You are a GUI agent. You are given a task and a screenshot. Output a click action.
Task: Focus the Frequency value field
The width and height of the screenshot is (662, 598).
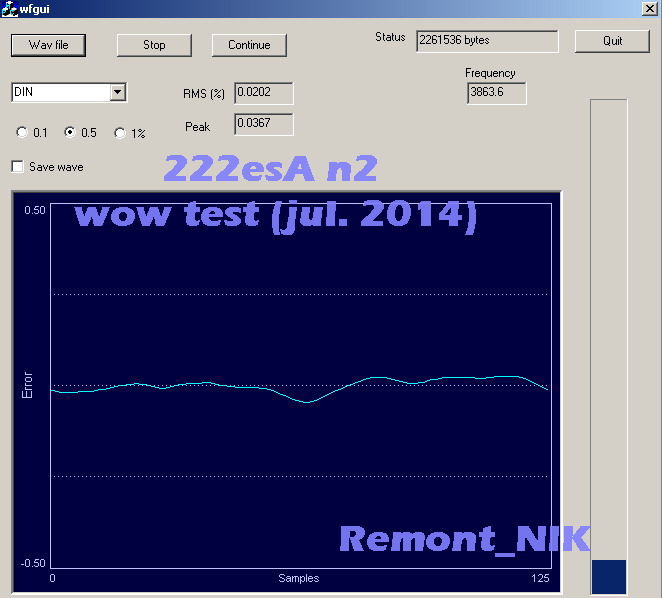495,93
